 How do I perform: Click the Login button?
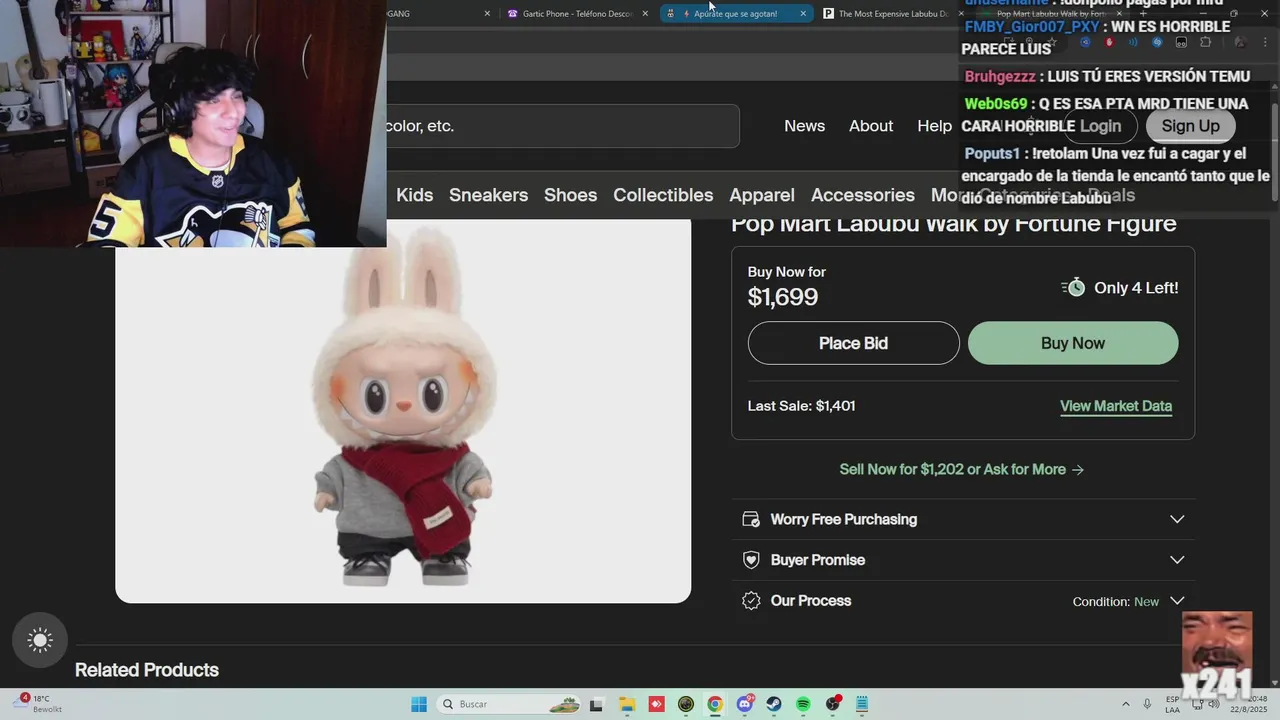point(1100,126)
